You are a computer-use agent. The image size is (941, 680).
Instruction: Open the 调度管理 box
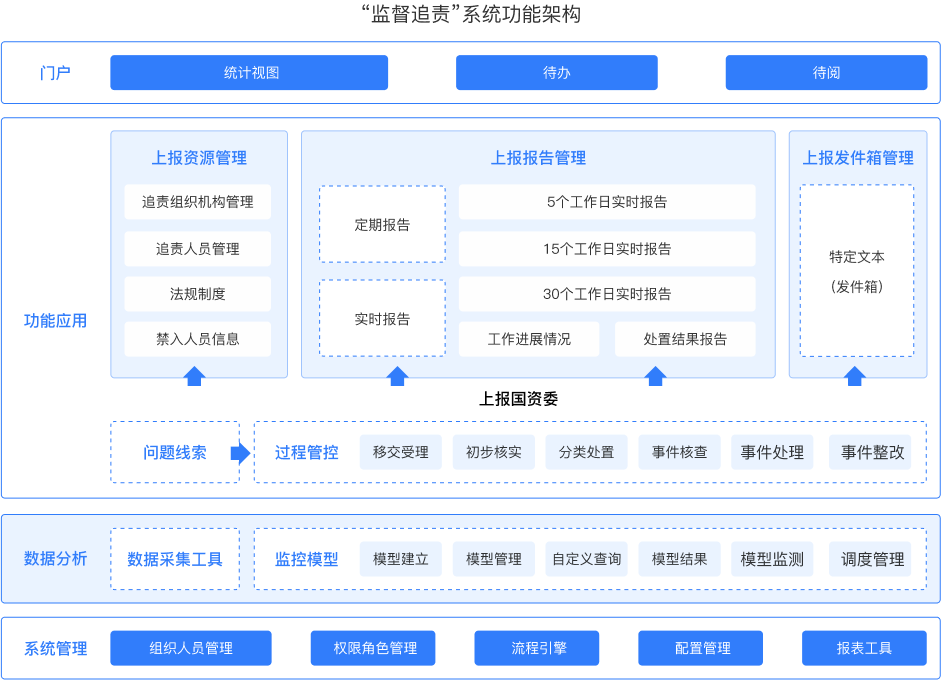pos(870,559)
